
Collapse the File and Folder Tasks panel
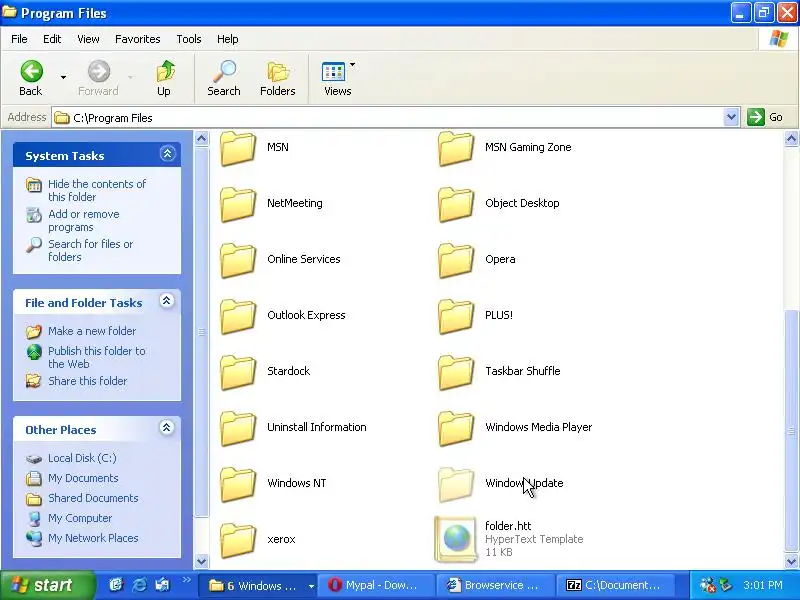coord(166,301)
